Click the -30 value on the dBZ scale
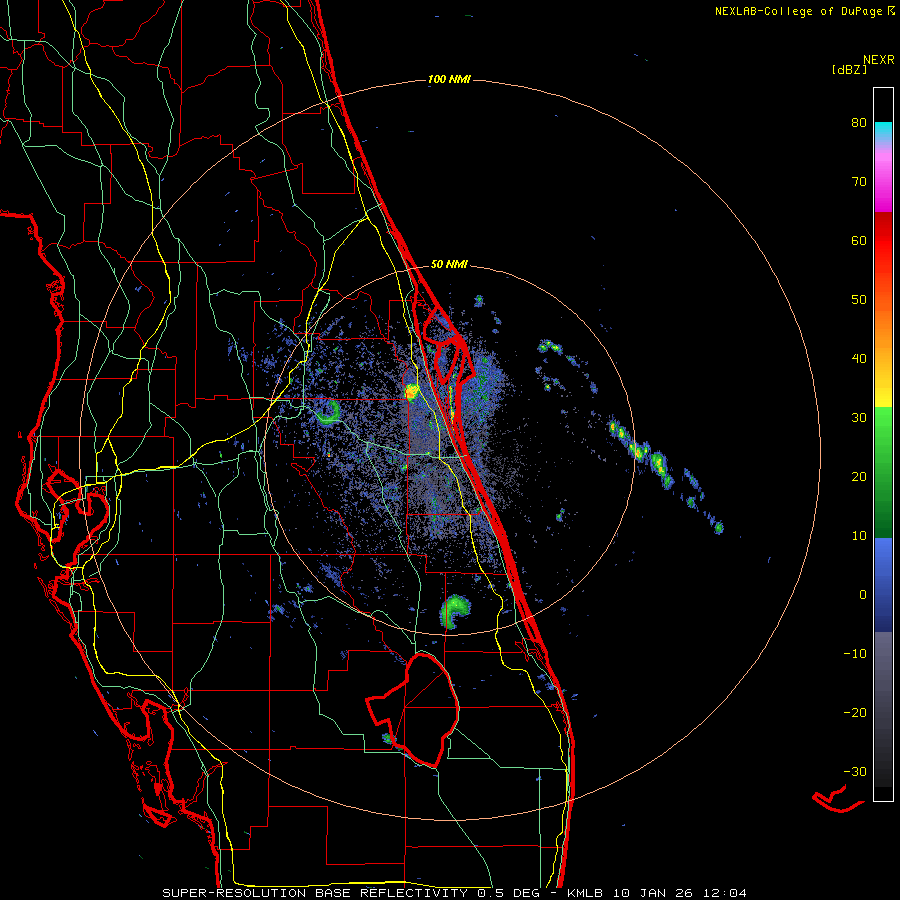The height and width of the screenshot is (900, 900). click(x=855, y=773)
